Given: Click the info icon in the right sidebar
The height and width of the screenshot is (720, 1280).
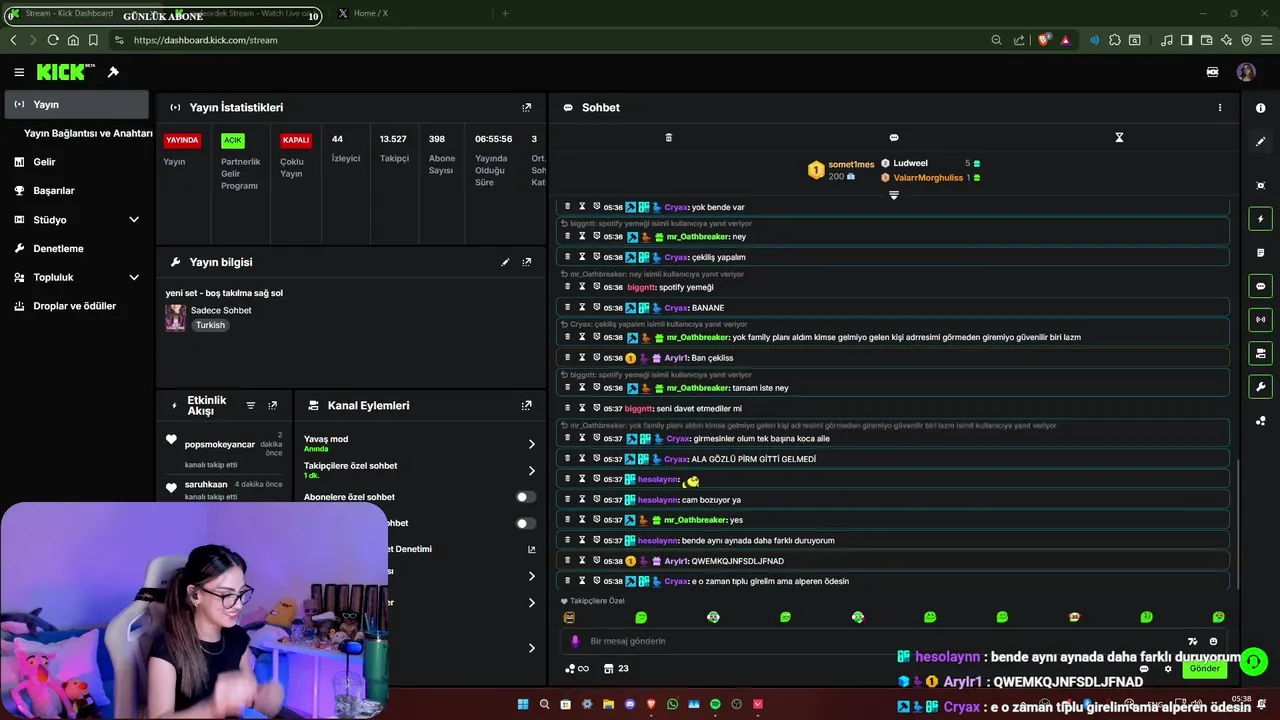Looking at the screenshot, I should pyautogui.click(x=1260, y=108).
